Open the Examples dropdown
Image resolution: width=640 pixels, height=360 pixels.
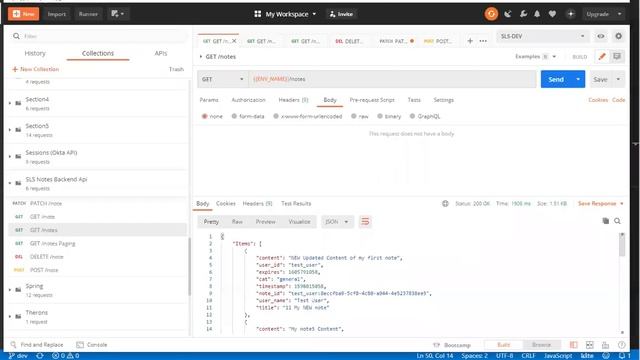pos(536,56)
